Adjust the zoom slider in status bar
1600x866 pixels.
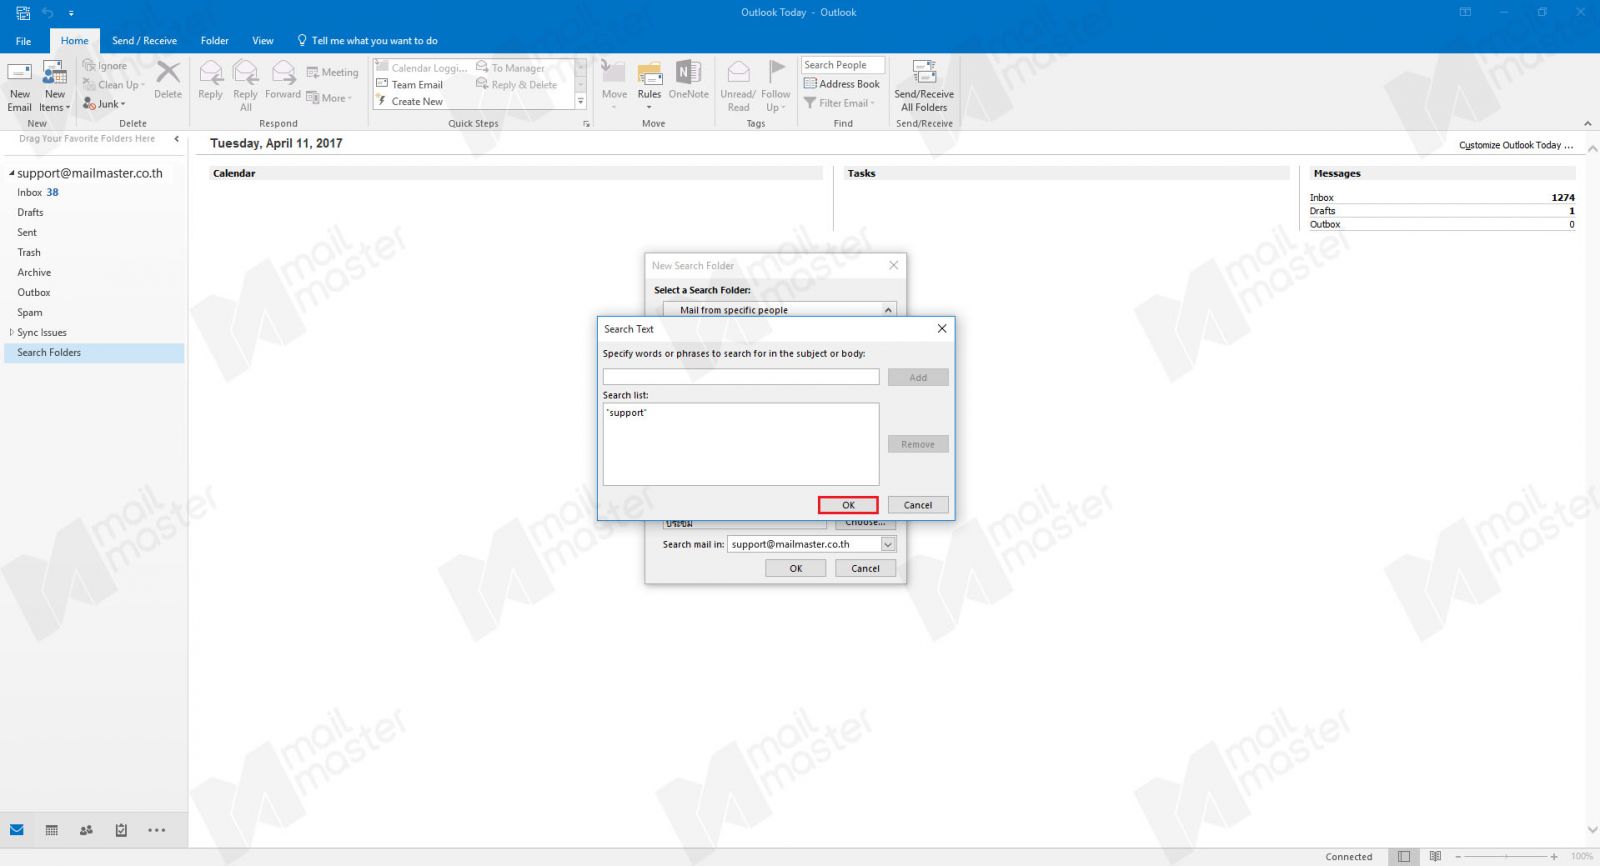point(1506,857)
